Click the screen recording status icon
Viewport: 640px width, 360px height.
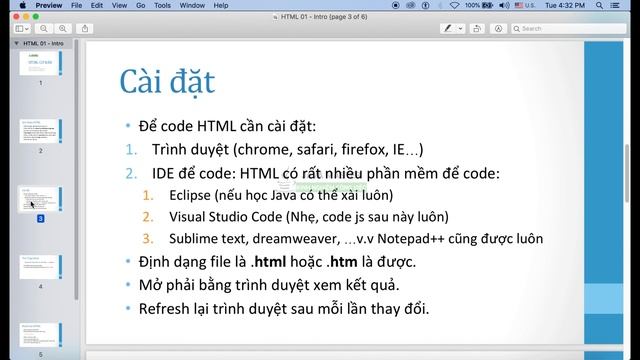coord(395,5)
